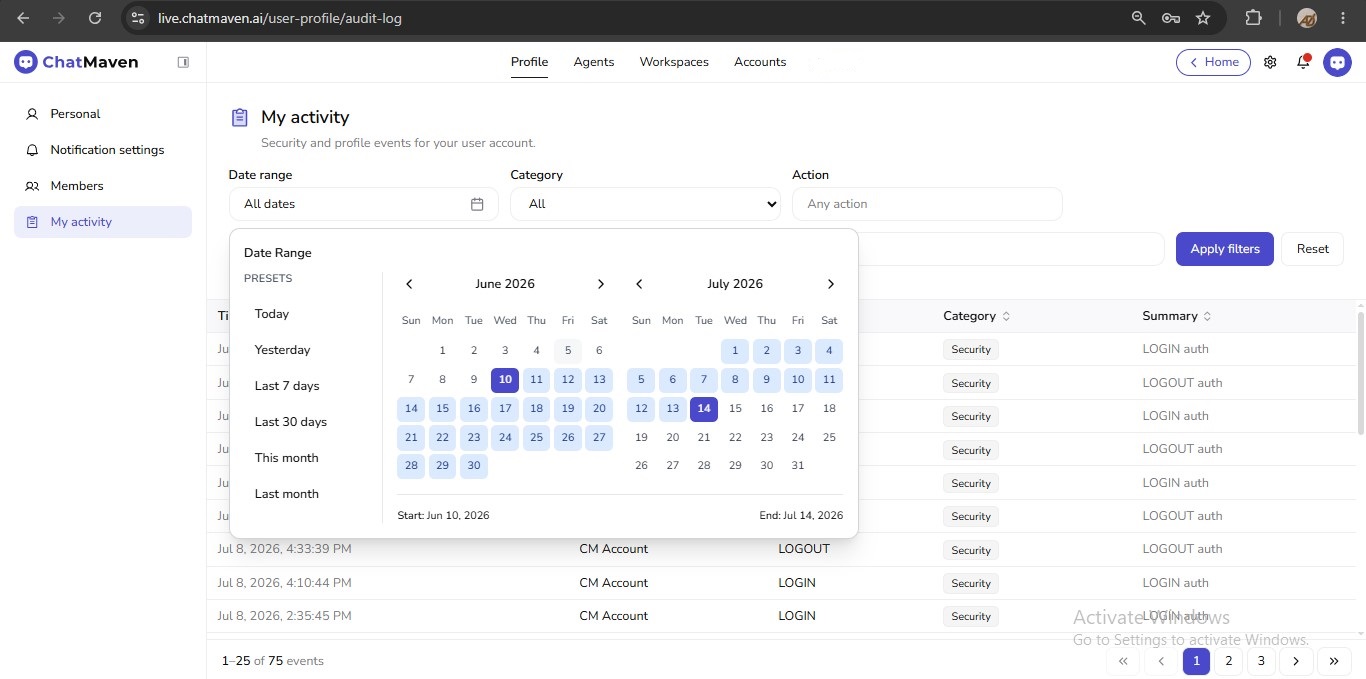This screenshot has width=1366, height=679.
Task: Click the Apply filters button
Action: pos(1225,249)
